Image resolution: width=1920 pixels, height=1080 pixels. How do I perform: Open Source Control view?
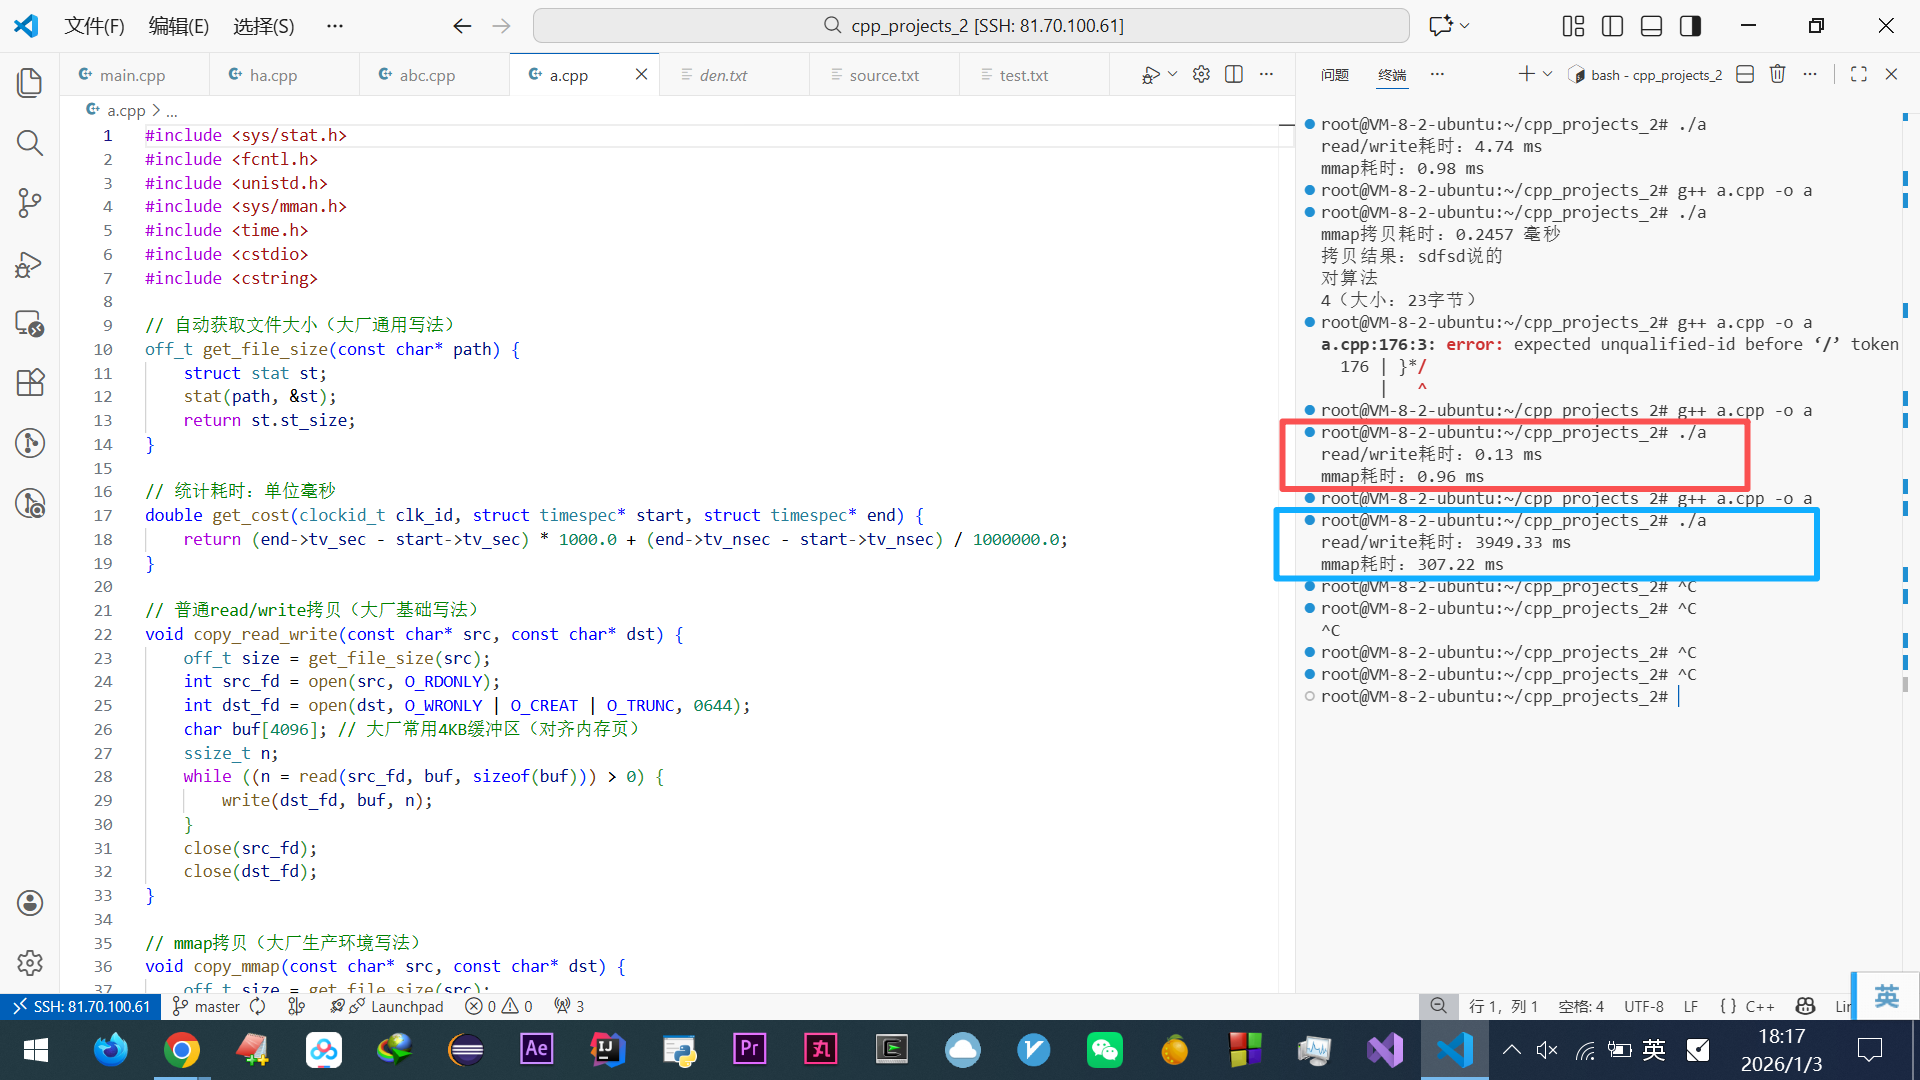pyautogui.click(x=30, y=203)
